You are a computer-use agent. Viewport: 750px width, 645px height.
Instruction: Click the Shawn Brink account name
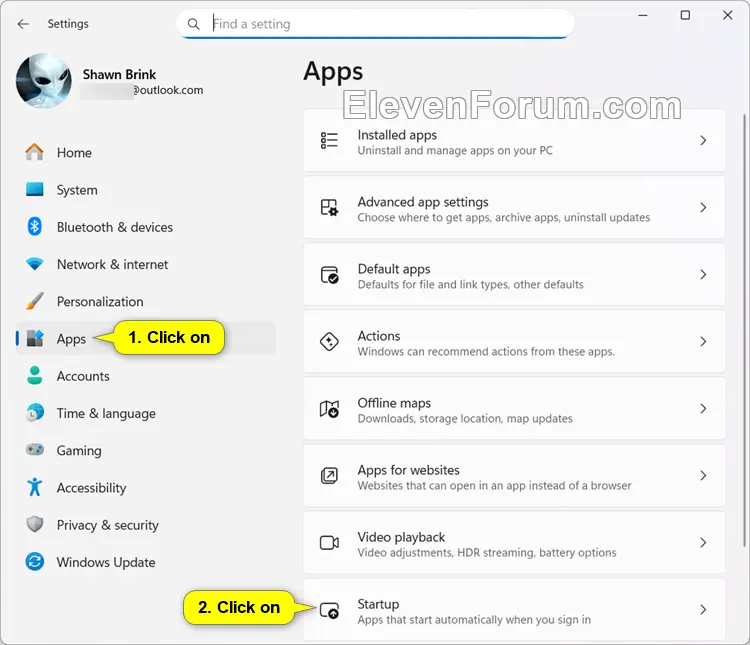(x=119, y=75)
